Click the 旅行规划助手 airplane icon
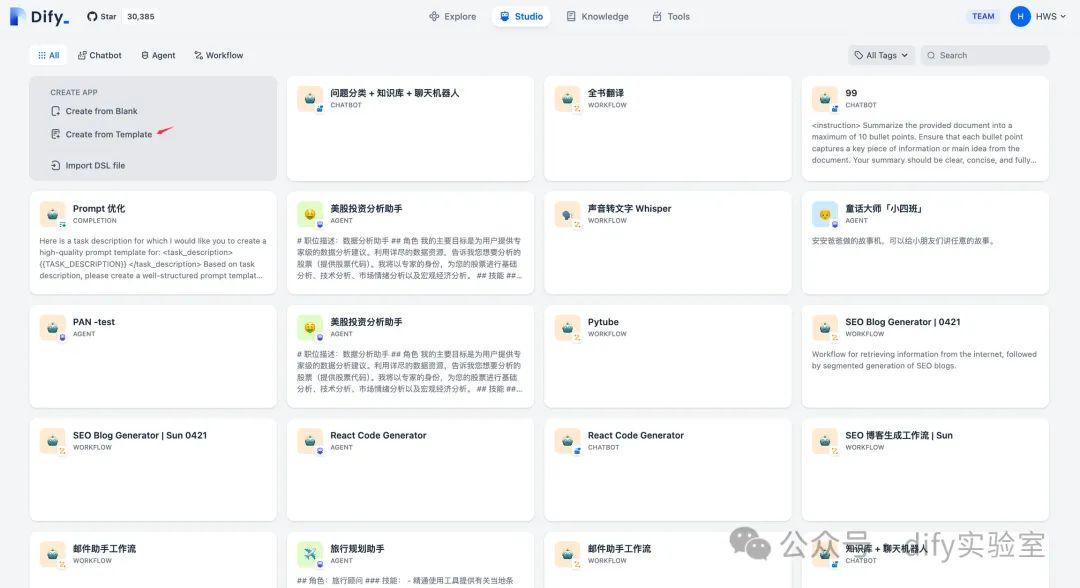This screenshot has height=588, width=1080. [x=310, y=554]
